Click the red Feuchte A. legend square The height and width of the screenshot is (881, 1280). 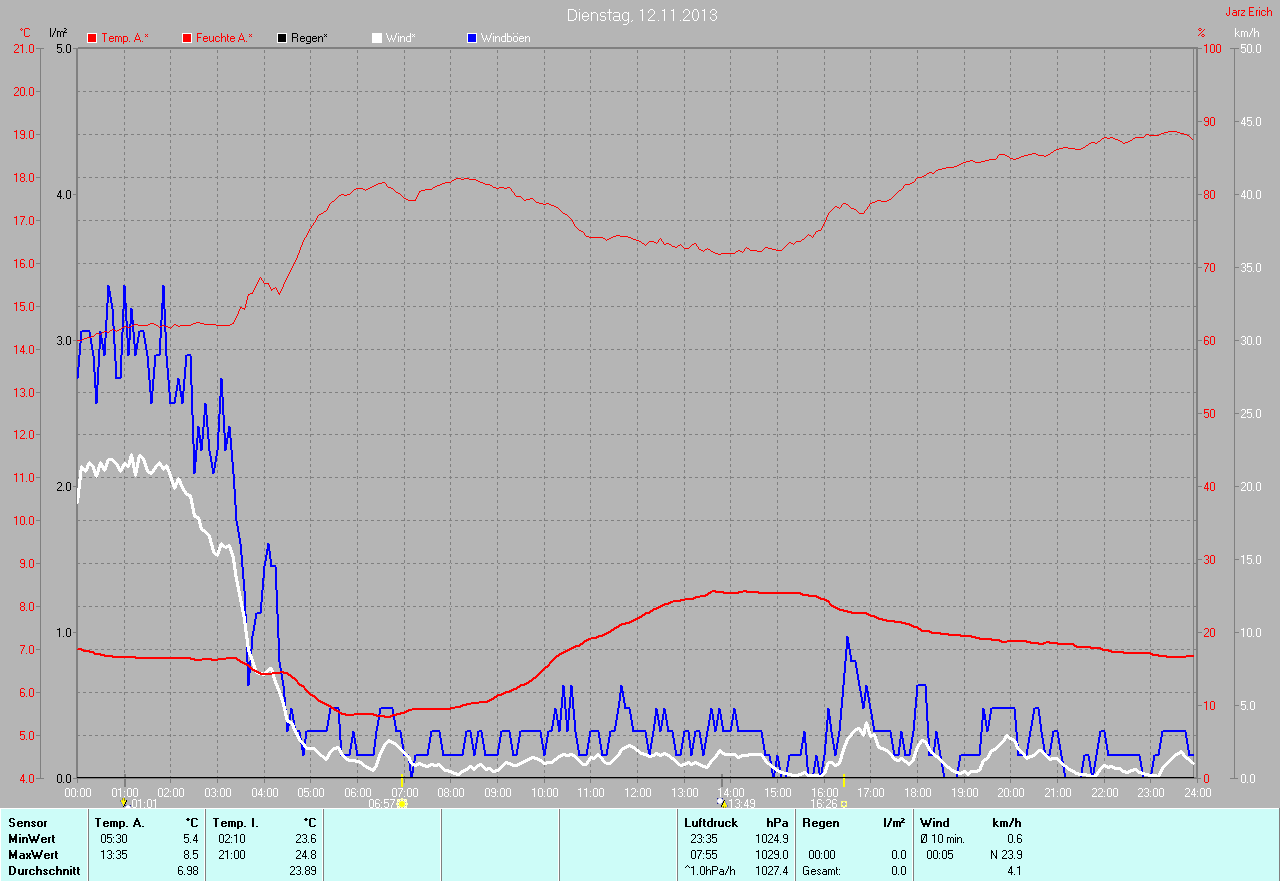coord(187,38)
